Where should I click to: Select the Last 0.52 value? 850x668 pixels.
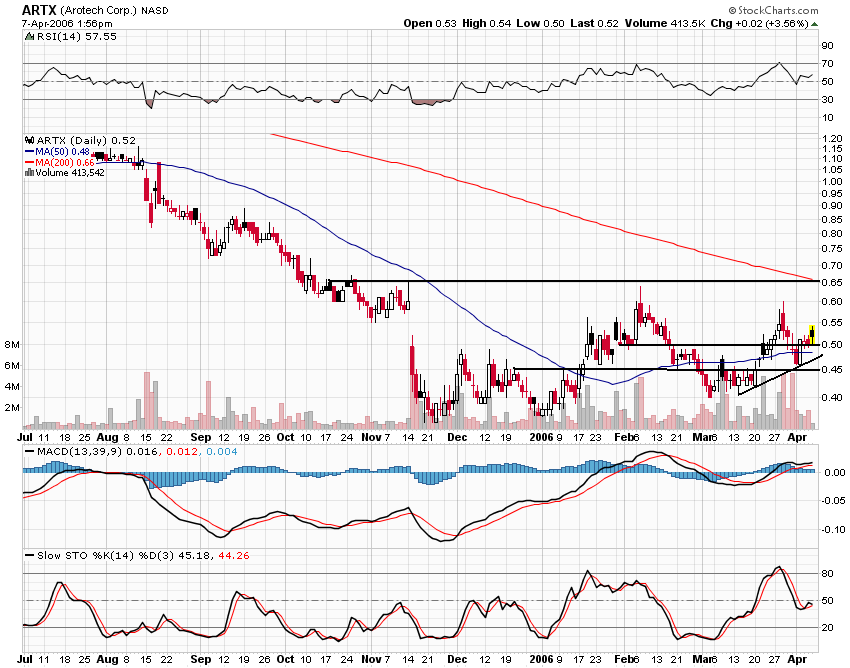(x=594, y=23)
